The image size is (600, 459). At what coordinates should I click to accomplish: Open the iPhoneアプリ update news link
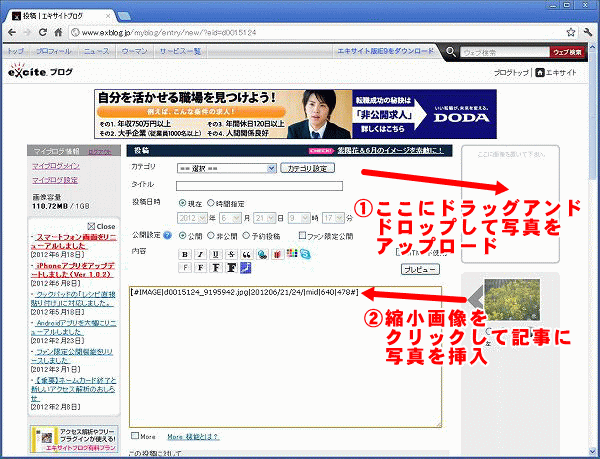pos(73,270)
